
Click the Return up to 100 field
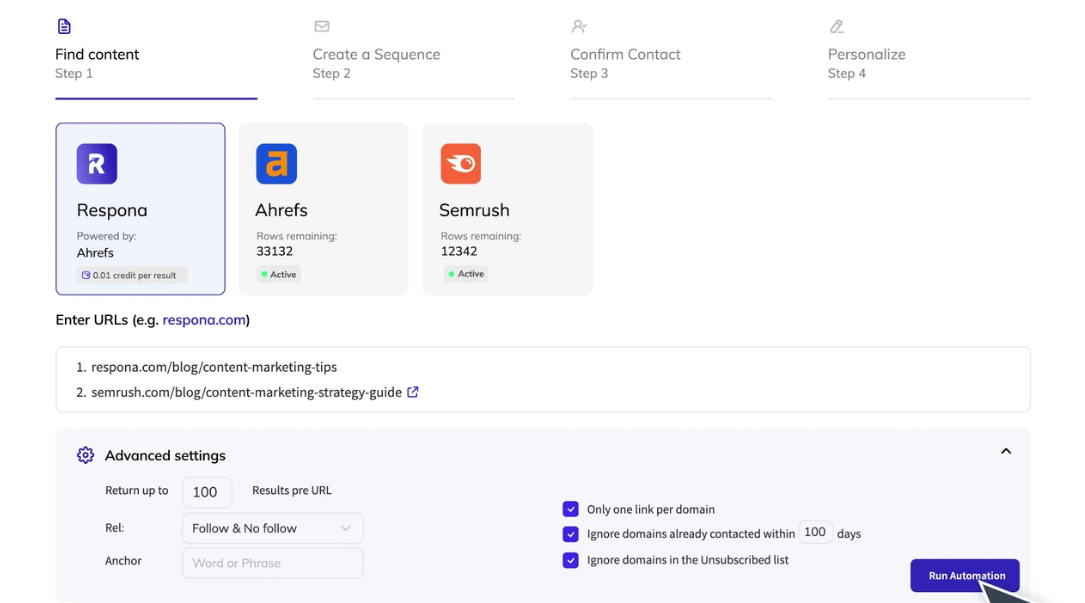pos(207,492)
